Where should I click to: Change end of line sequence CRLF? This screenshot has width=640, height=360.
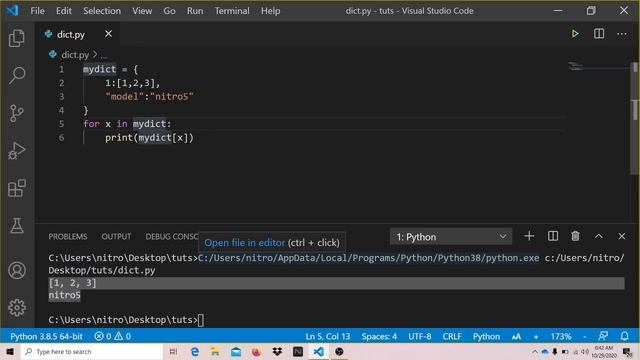(452, 336)
